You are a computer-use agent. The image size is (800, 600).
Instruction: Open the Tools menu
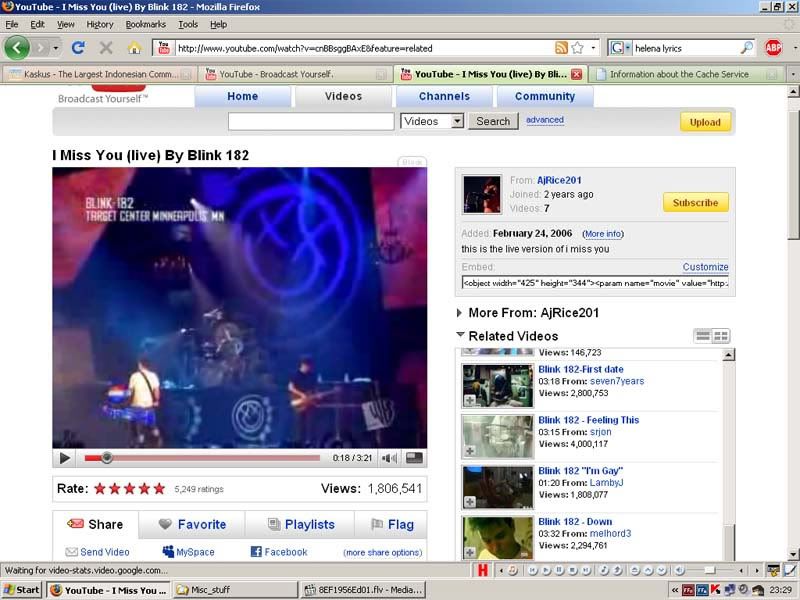point(188,24)
